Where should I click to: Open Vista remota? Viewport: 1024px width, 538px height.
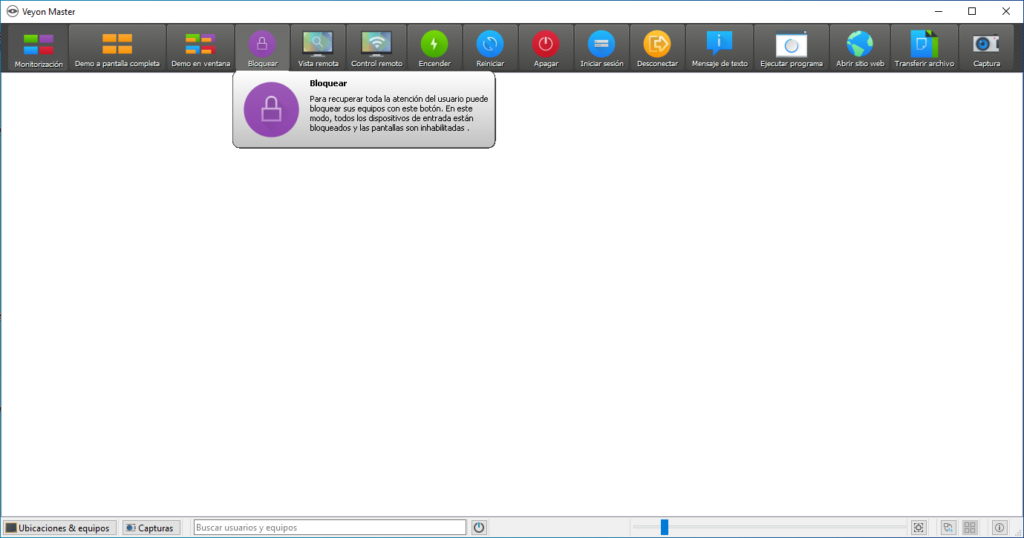point(318,48)
